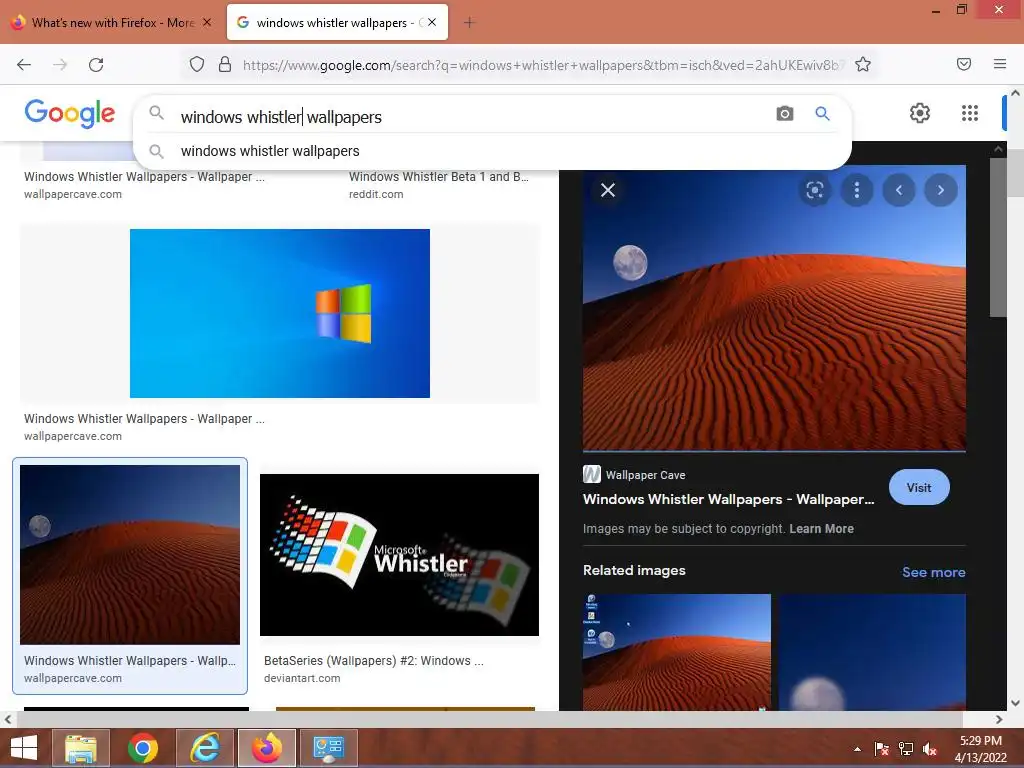Open the Google apps grid
1024x768 pixels.
(970, 113)
